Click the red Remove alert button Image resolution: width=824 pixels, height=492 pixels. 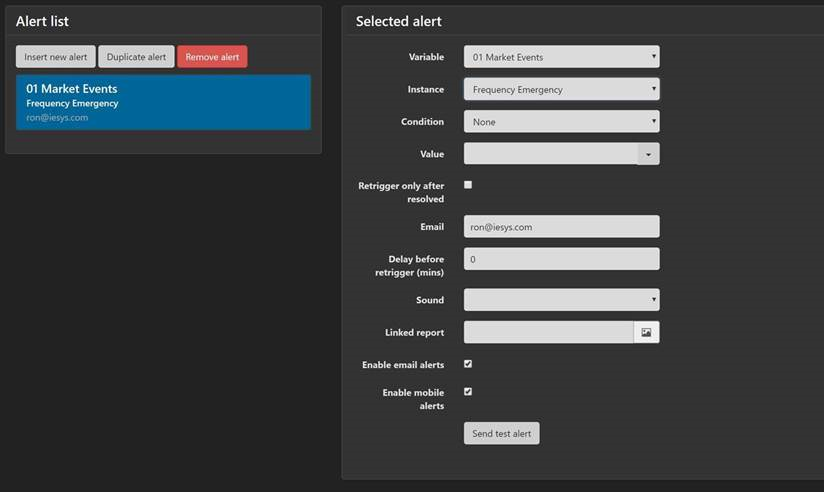pos(212,57)
